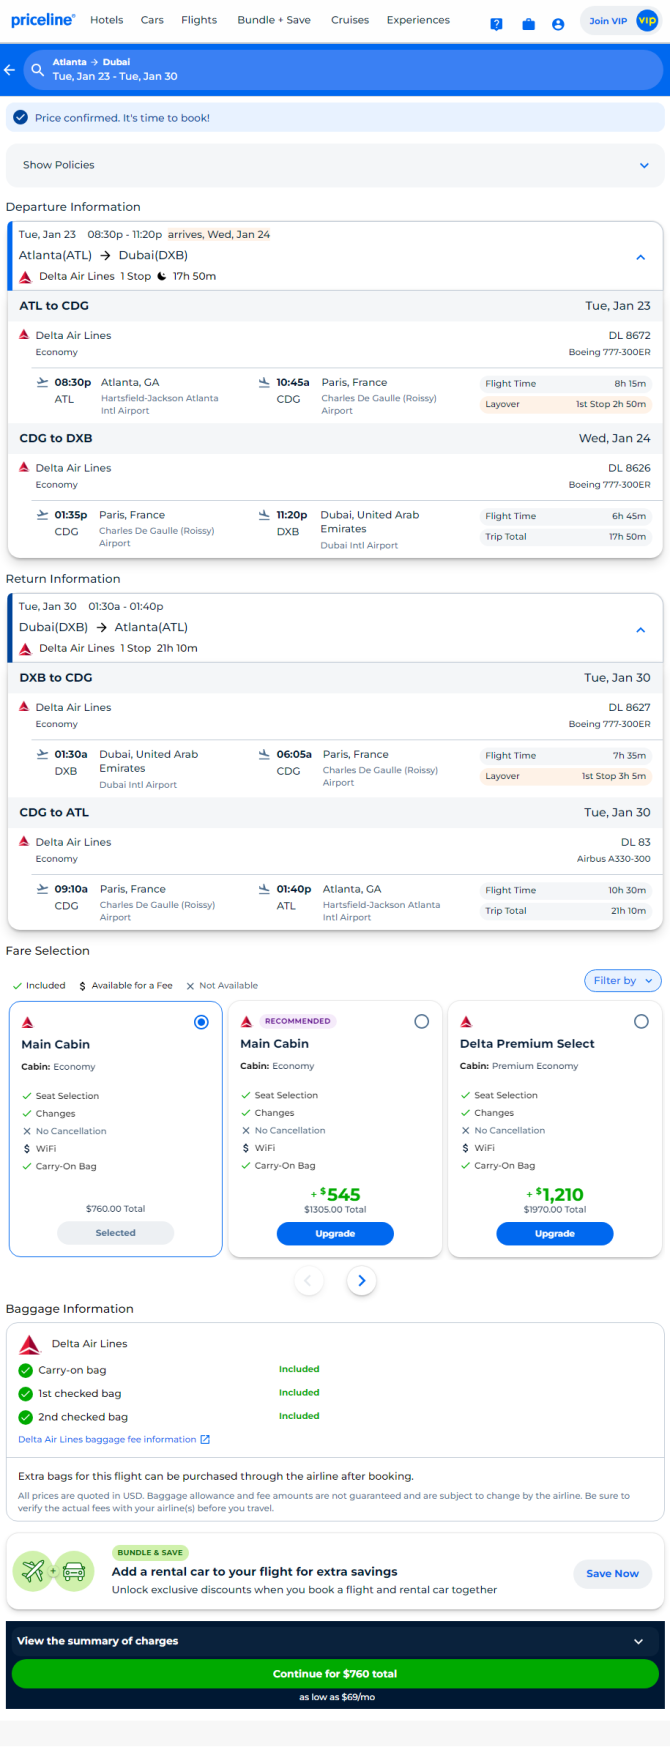Upgrade to $1305 Main Cabin fare

coord(335,1234)
